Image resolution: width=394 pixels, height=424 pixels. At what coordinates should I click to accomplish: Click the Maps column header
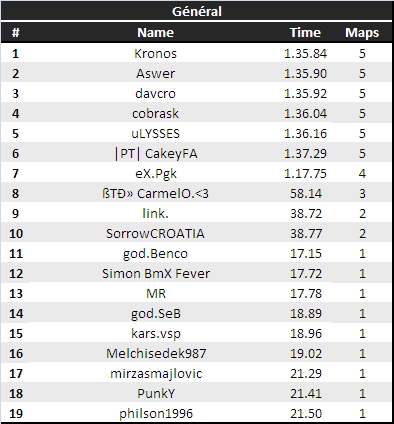[362, 33]
